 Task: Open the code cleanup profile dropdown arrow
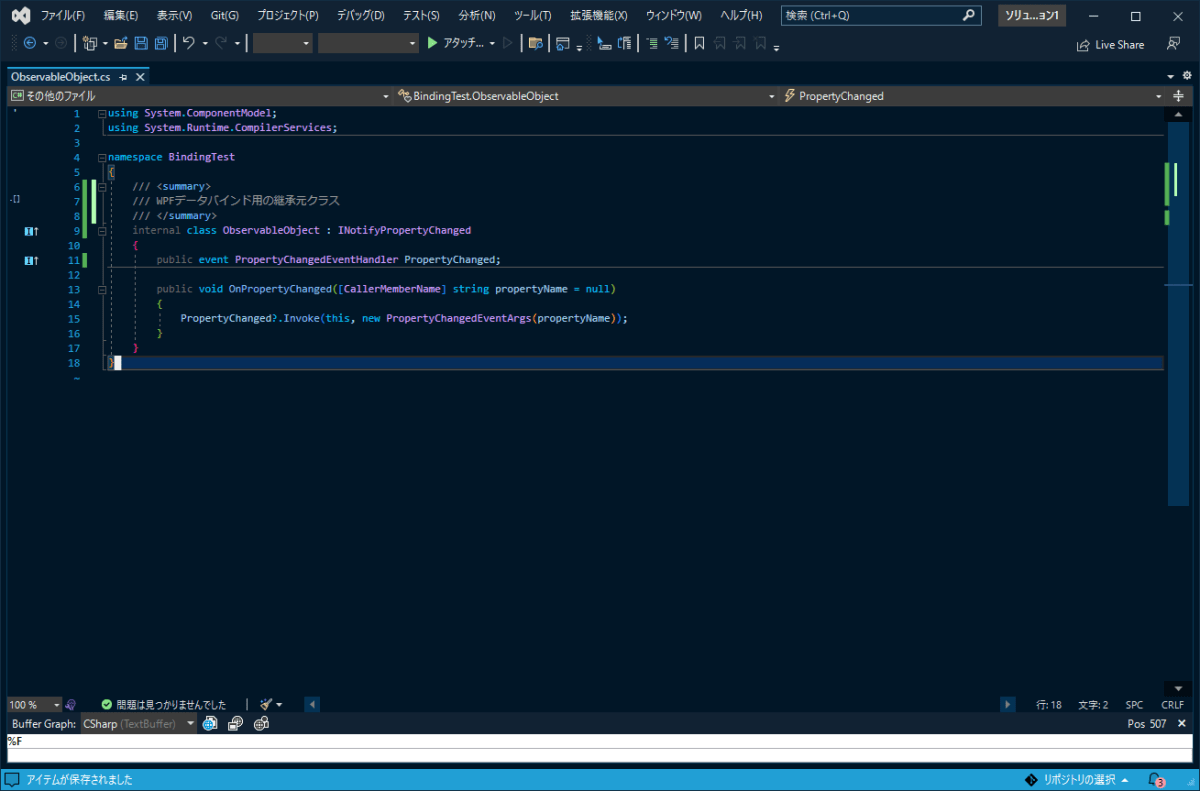click(279, 704)
